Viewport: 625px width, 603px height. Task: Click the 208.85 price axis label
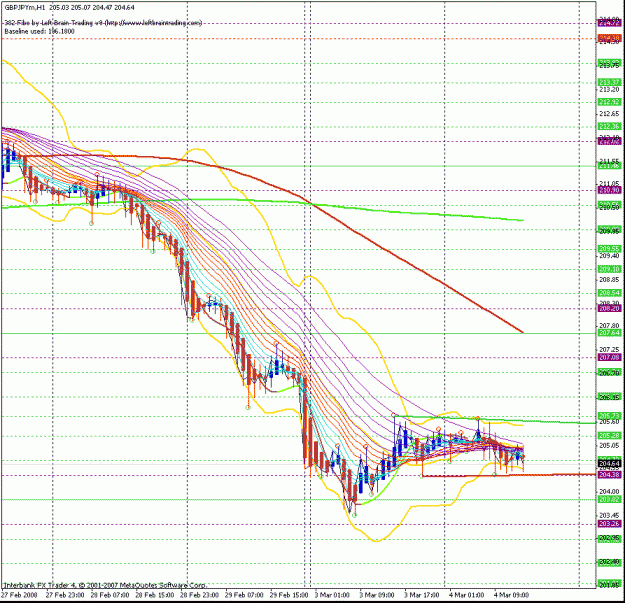tap(609, 280)
